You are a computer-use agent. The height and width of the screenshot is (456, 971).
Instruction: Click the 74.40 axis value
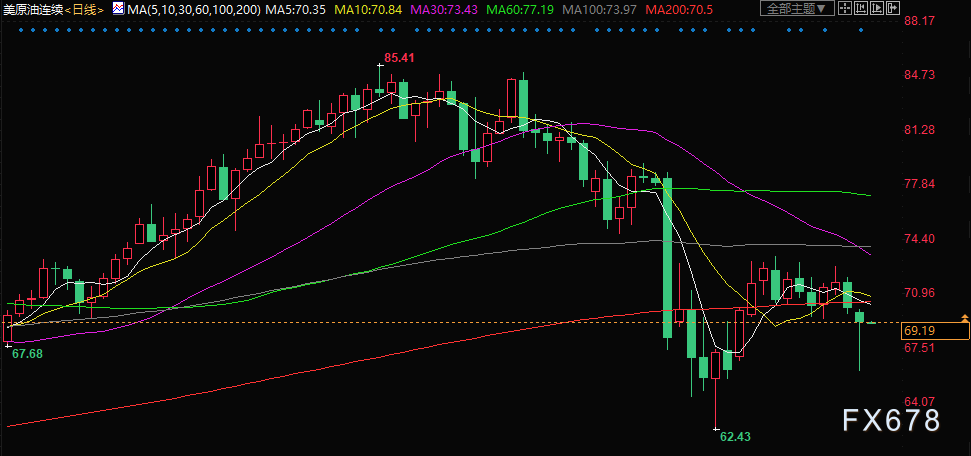(919, 239)
